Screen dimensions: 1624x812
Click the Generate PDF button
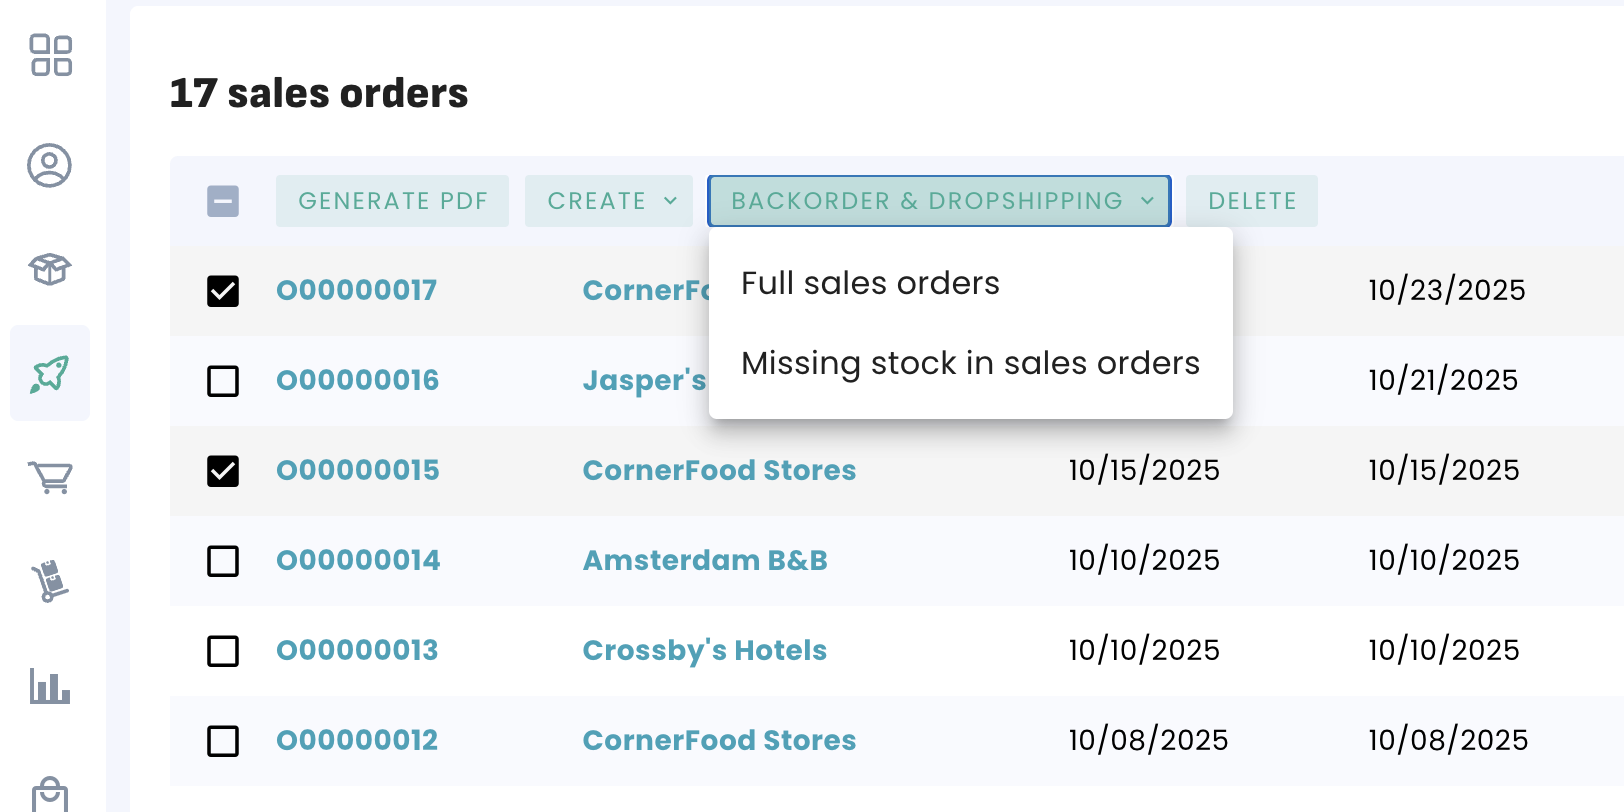(392, 201)
